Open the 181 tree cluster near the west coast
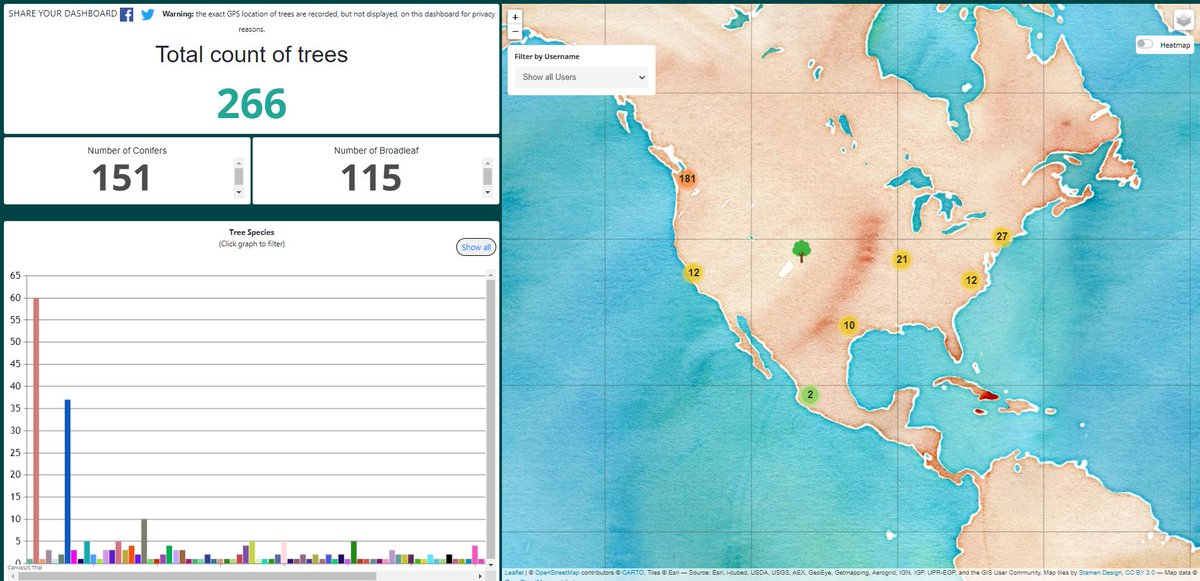The width and height of the screenshot is (1200, 581). tap(686, 177)
